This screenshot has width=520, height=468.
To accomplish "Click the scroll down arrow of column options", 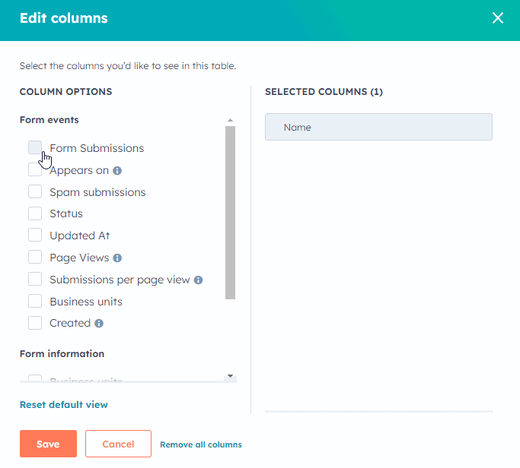I will (230, 376).
